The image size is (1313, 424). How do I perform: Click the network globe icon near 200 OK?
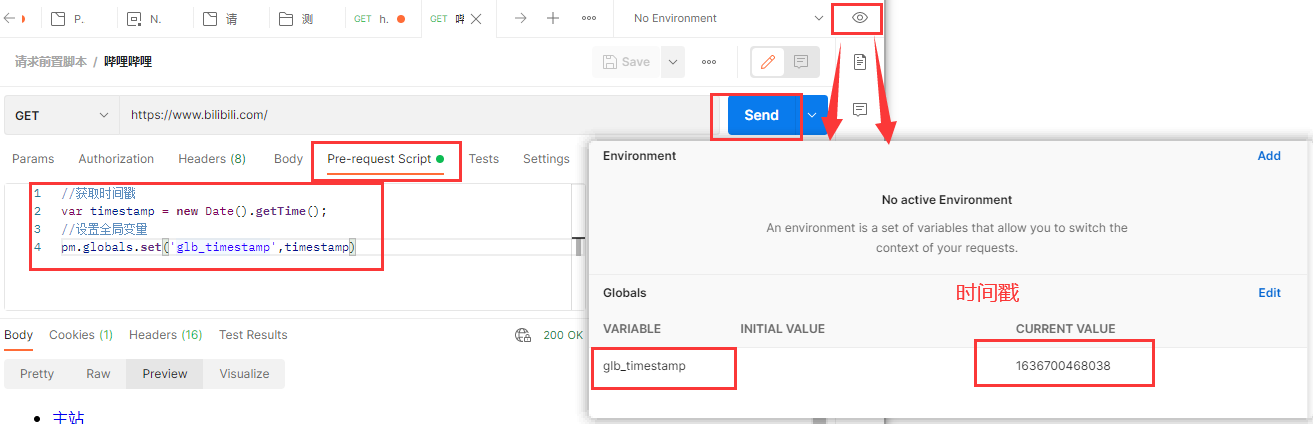tap(522, 335)
